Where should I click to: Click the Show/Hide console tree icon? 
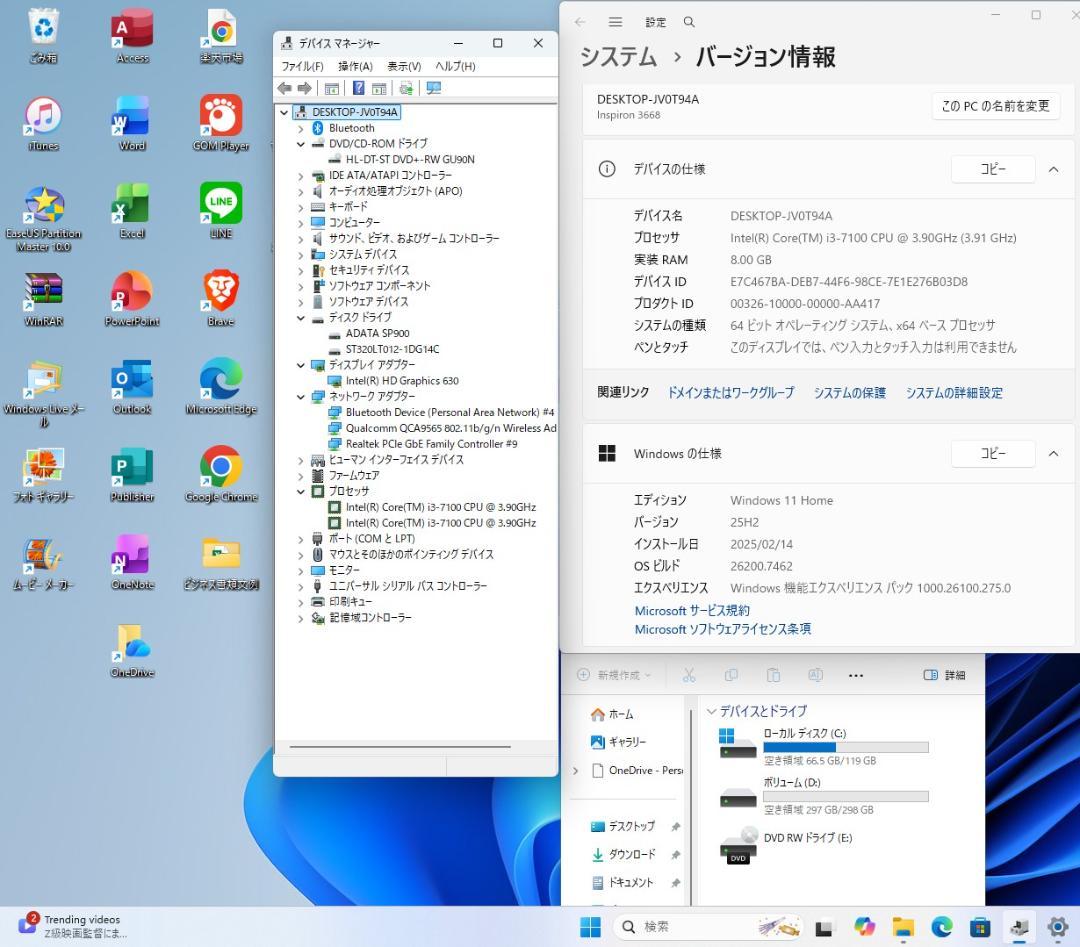click(333, 88)
